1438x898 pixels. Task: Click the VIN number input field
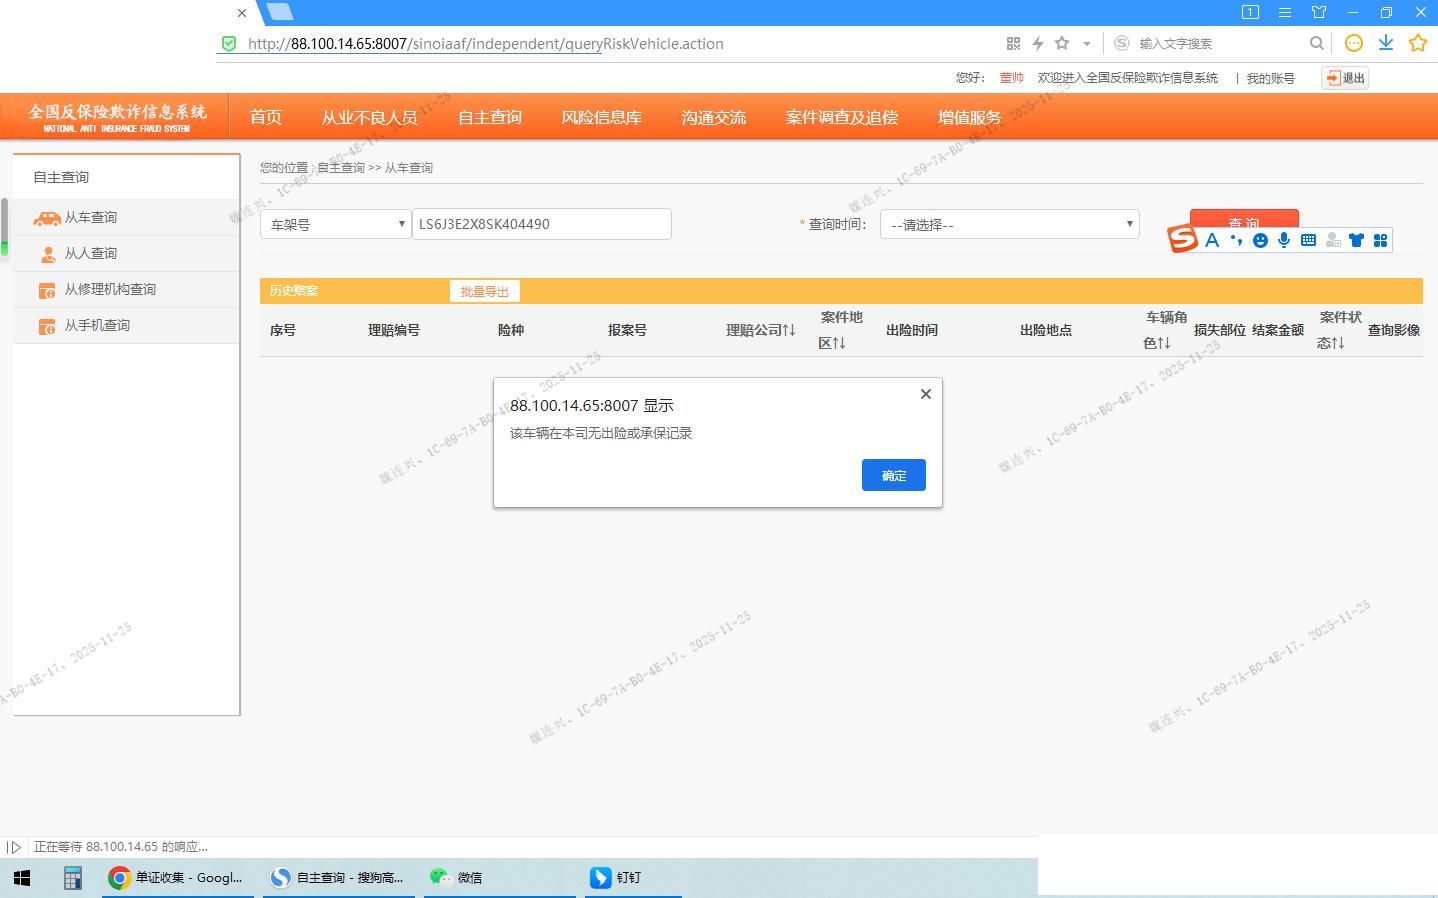coord(541,224)
